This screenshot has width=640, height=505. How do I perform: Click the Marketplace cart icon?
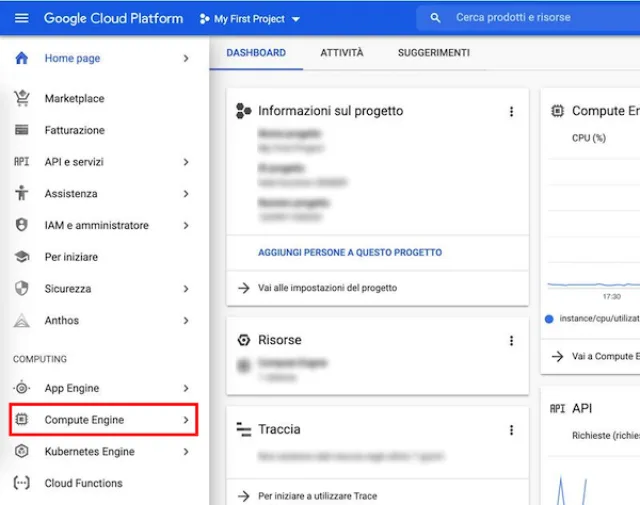21,98
